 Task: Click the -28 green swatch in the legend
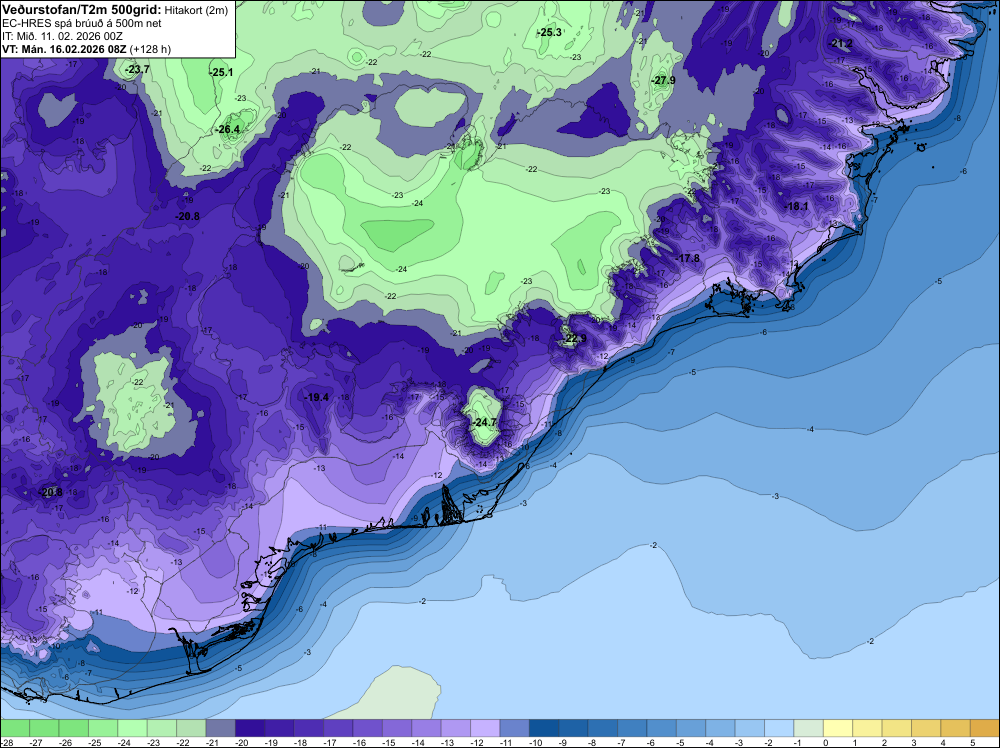15,728
